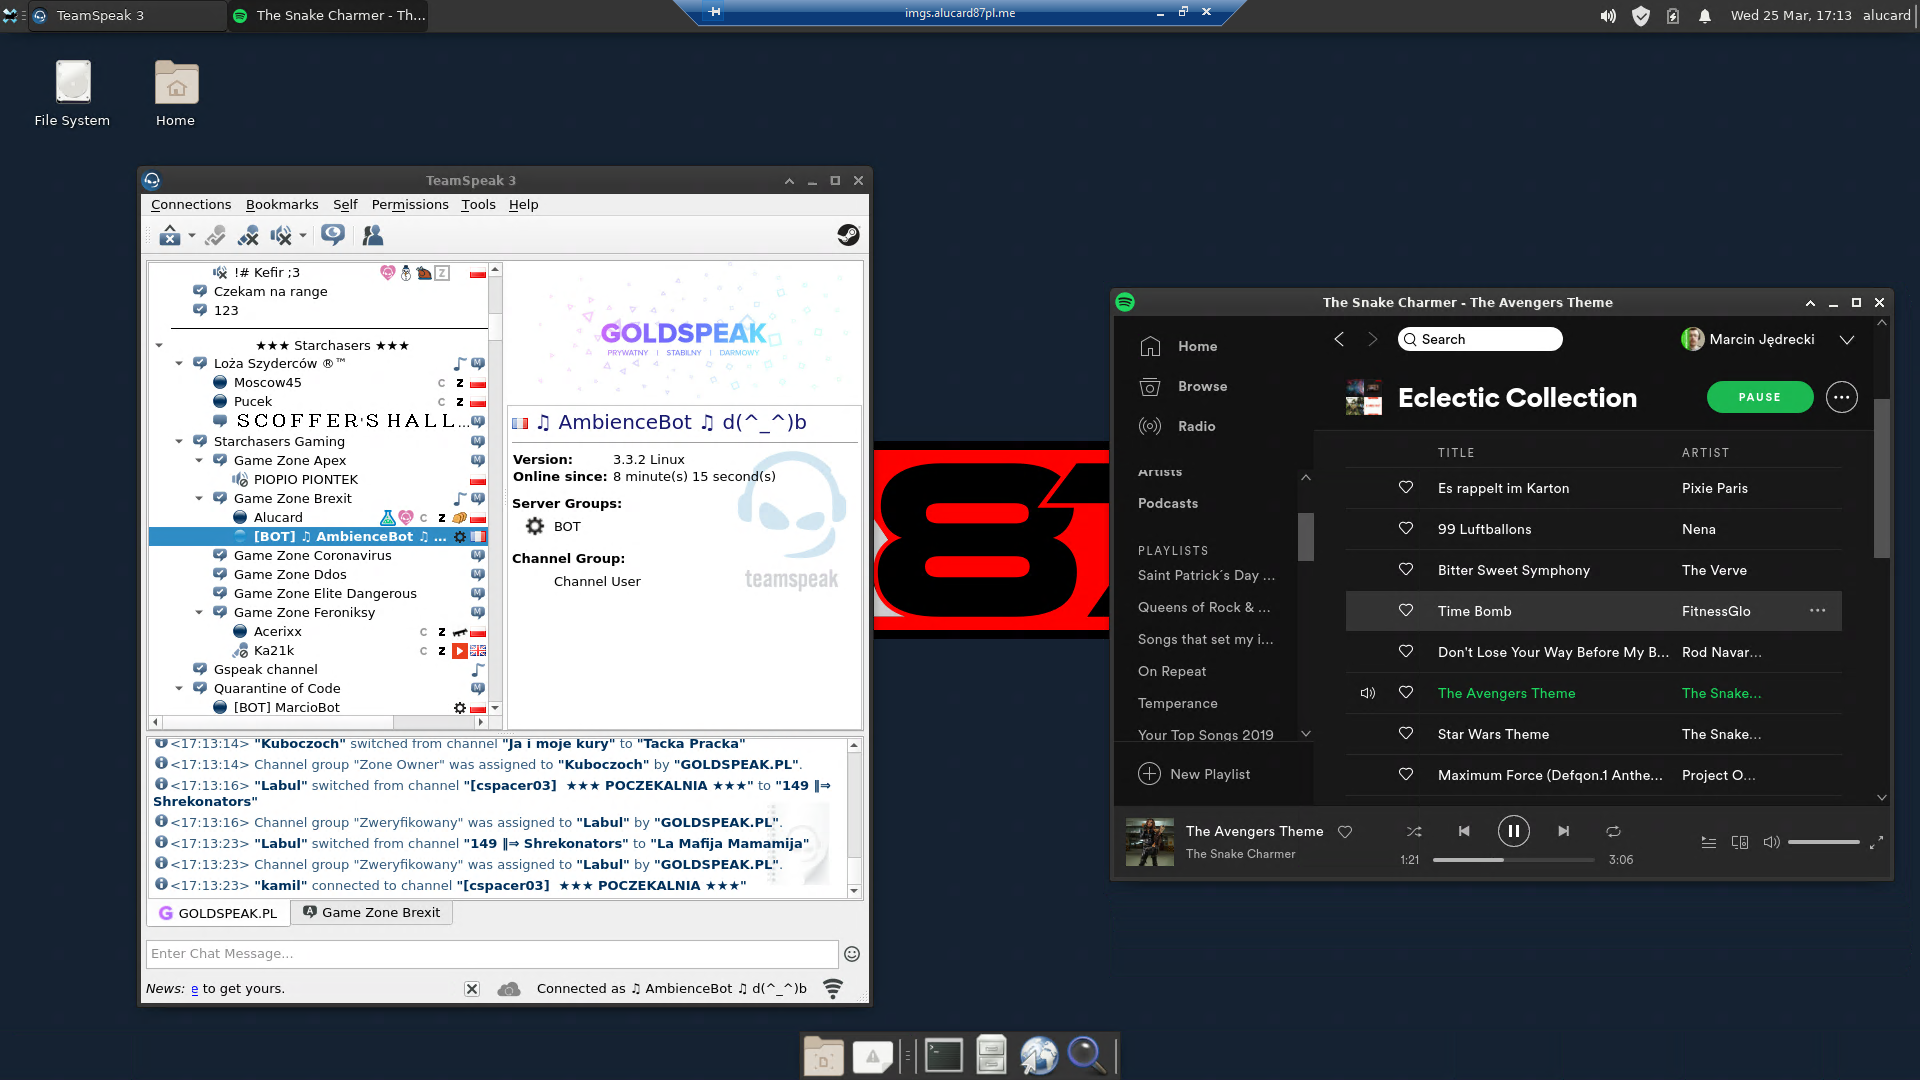Screen dimensions: 1920x1080
Task: Enable shuffle in Spotify player
Action: tap(1414, 831)
